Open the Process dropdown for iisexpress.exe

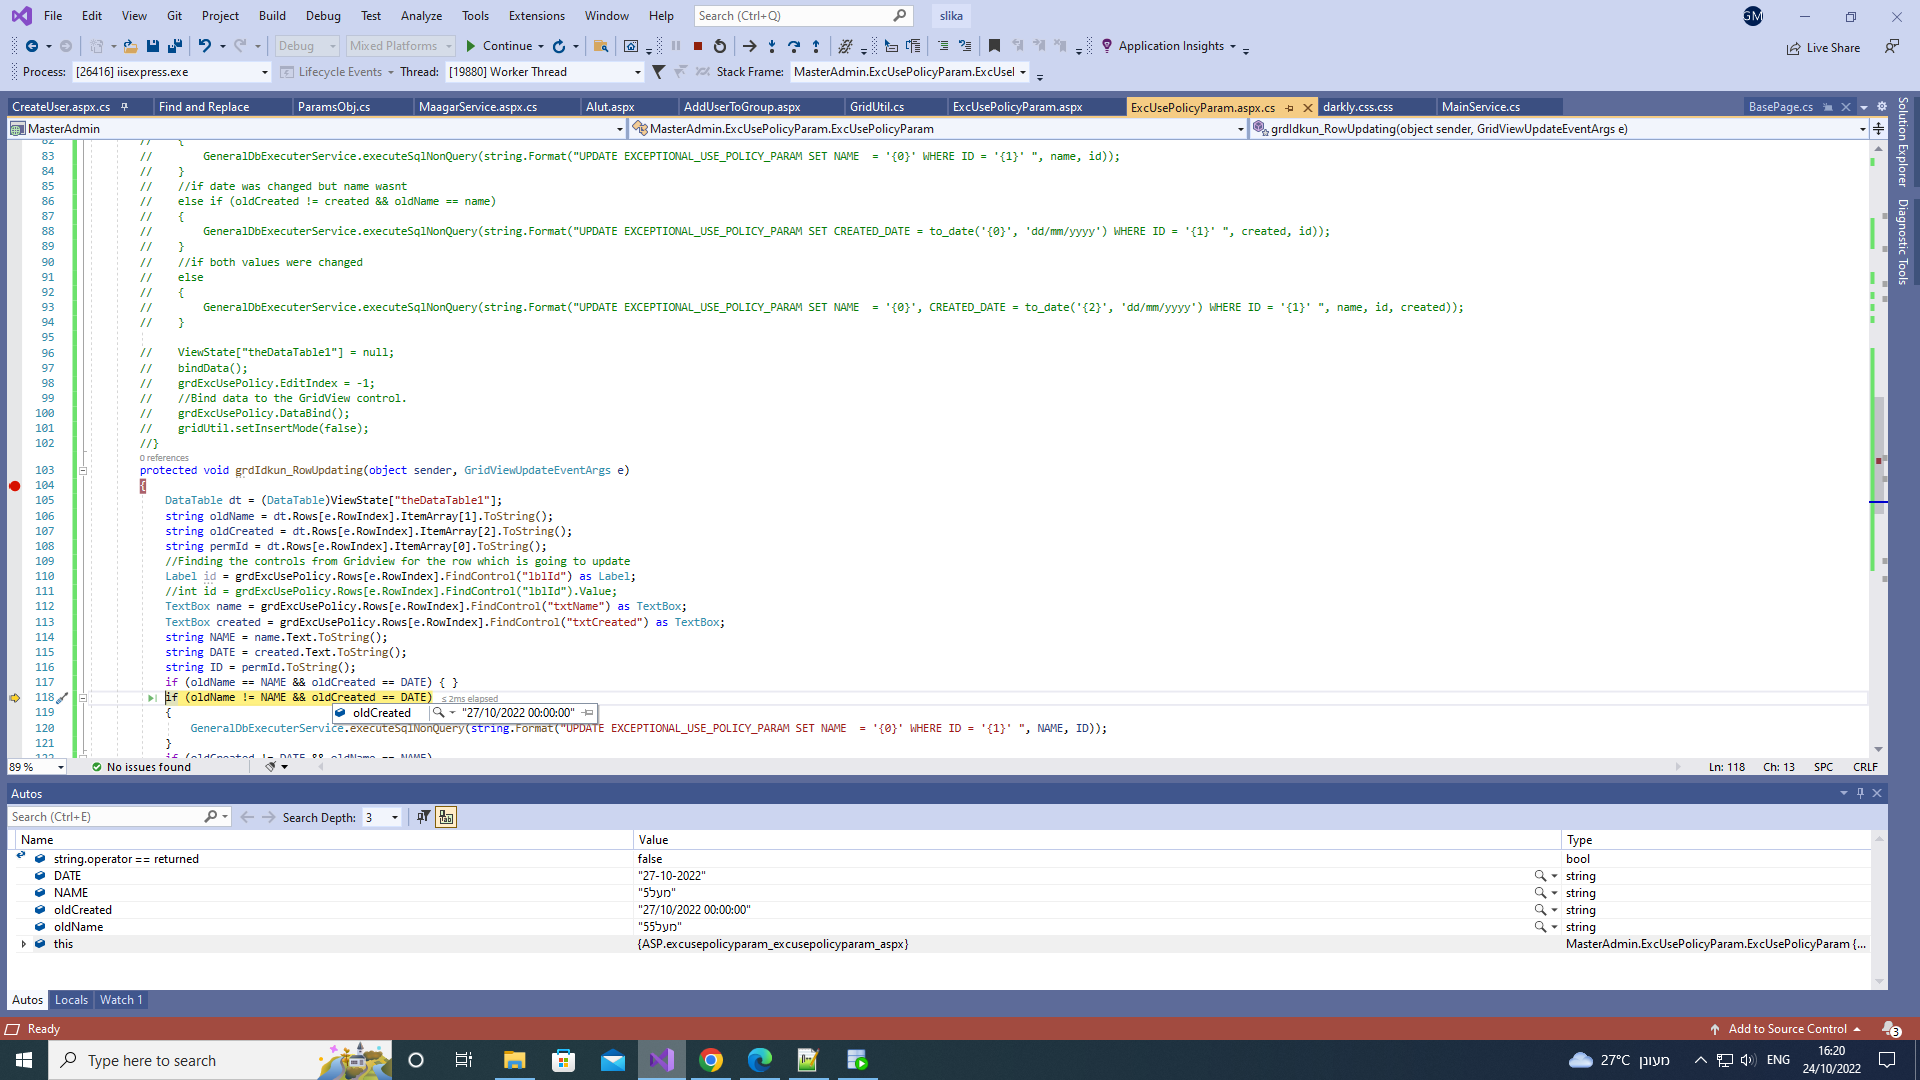tap(264, 72)
